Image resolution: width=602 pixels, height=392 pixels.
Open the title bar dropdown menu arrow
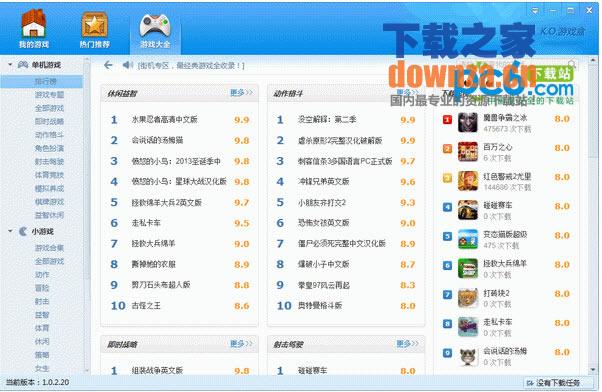point(535,11)
